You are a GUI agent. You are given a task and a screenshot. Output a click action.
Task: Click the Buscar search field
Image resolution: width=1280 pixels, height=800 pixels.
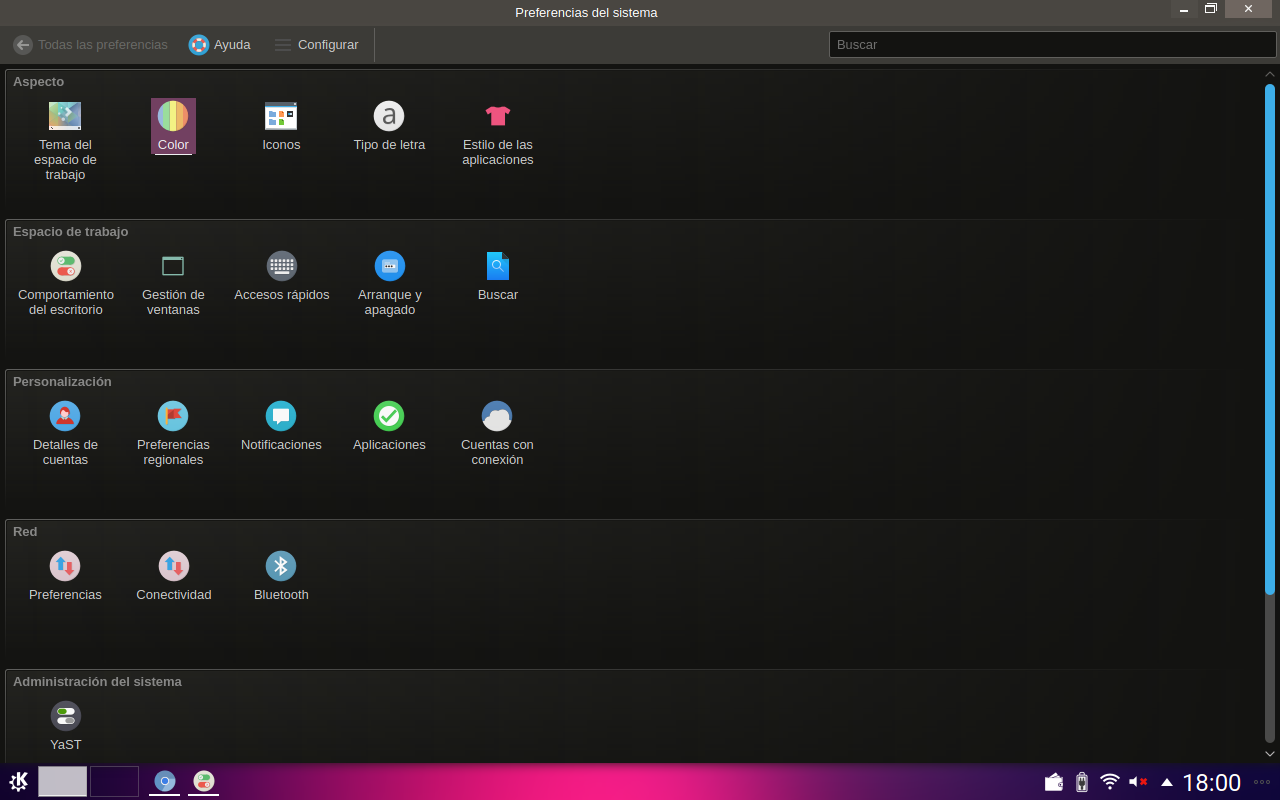click(1052, 44)
